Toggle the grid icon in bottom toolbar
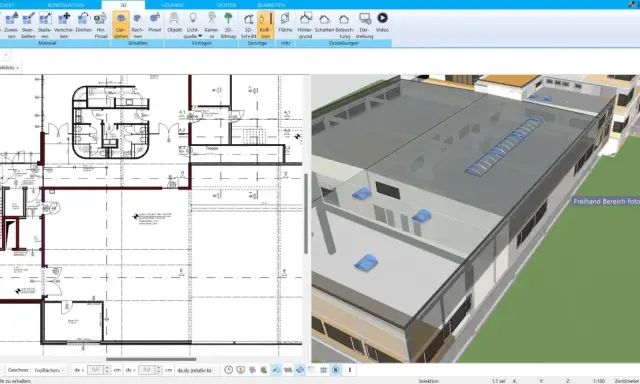The width and height of the screenshot is (640, 384). 324,370
